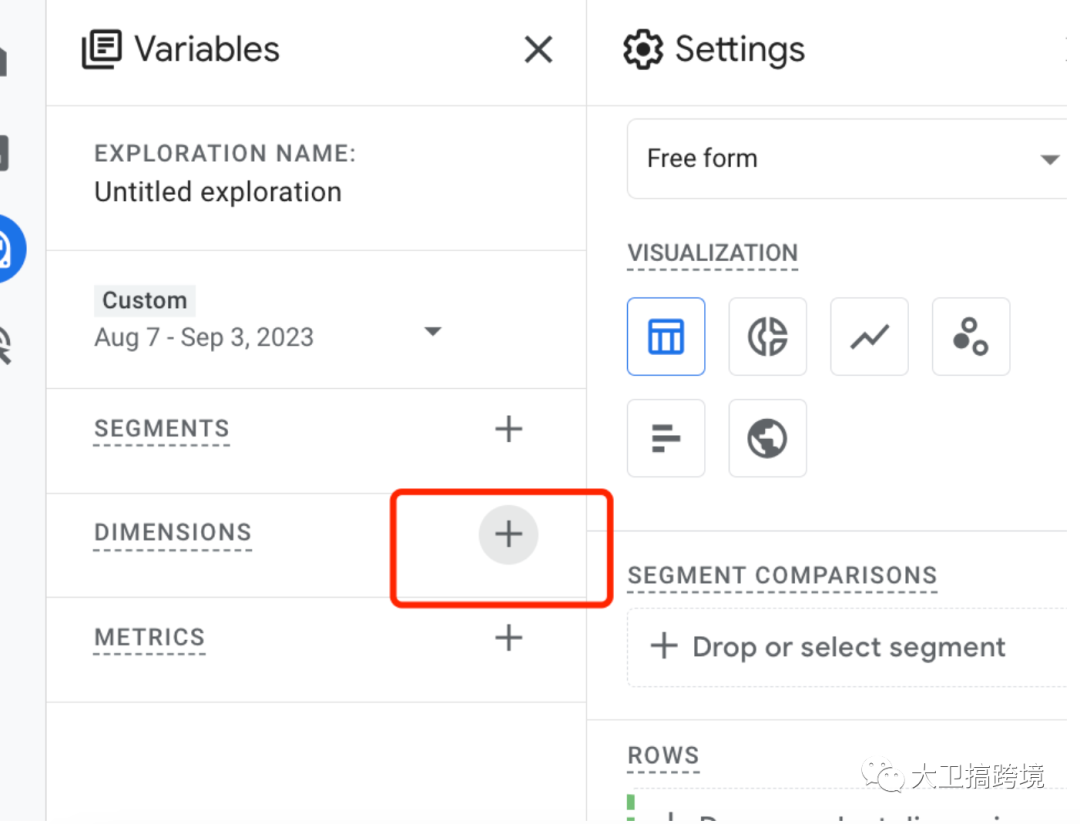The height and width of the screenshot is (824, 1080).
Task: Edit the Untitled exploration name
Action: tap(218, 192)
